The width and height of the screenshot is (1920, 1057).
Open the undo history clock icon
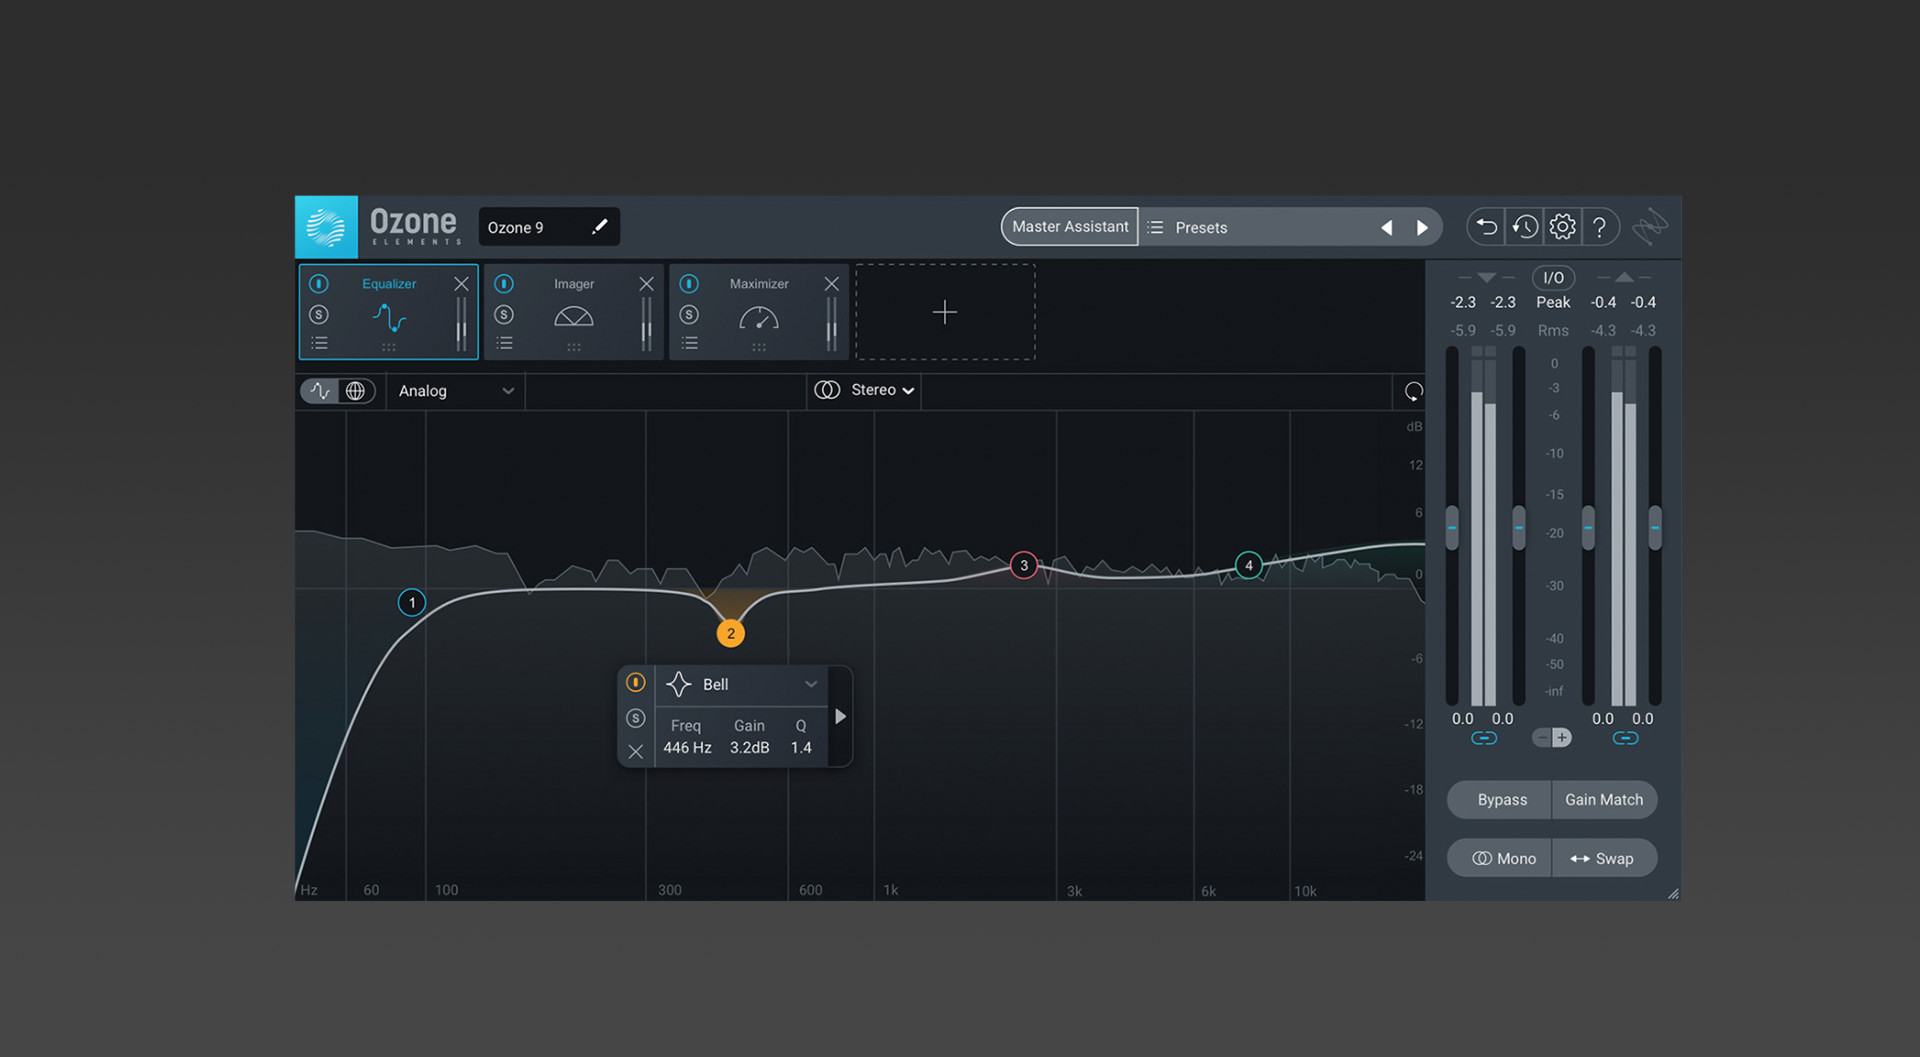coord(1524,227)
